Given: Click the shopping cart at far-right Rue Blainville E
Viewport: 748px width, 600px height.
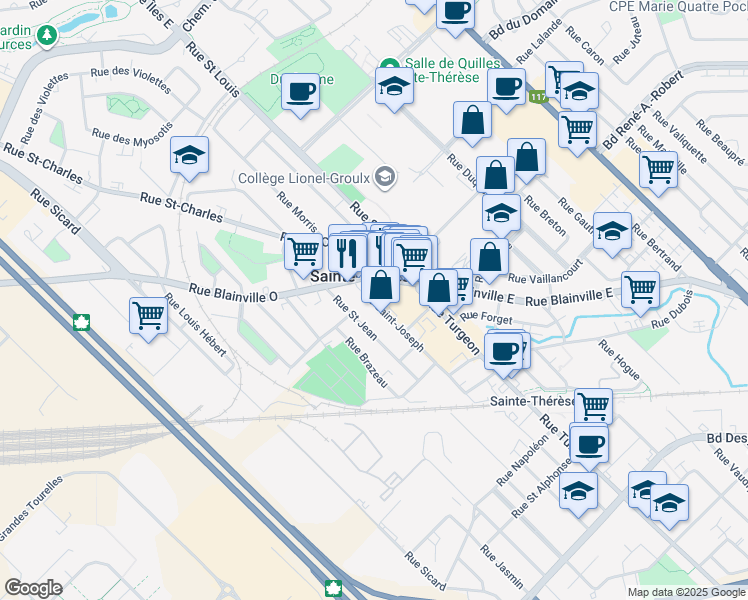Looking at the screenshot, I should click(640, 289).
